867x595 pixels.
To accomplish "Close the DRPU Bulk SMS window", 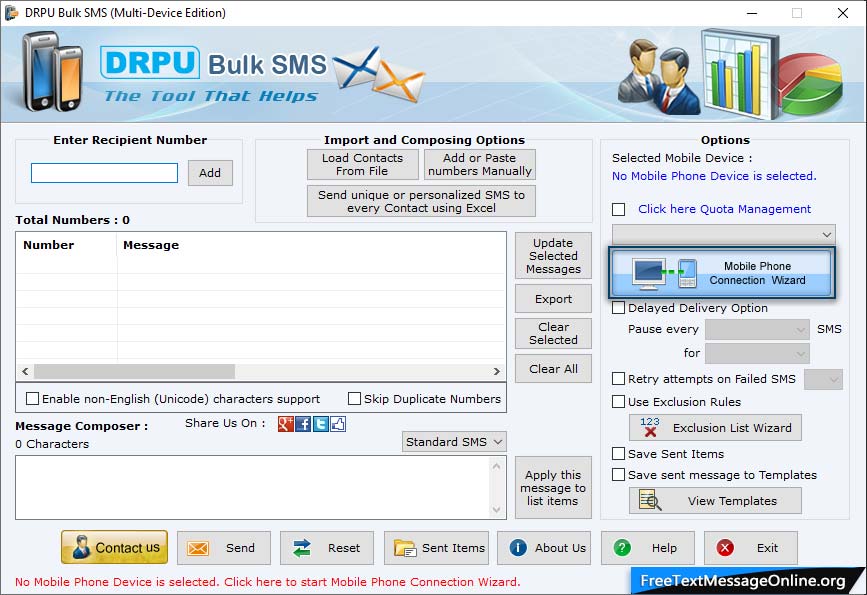I will tap(843, 13).
